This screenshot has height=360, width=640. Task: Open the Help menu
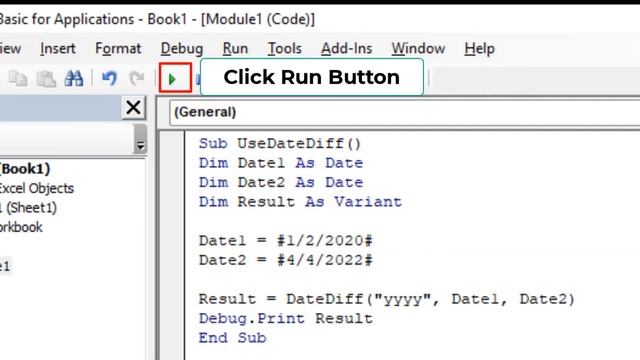[479, 49]
